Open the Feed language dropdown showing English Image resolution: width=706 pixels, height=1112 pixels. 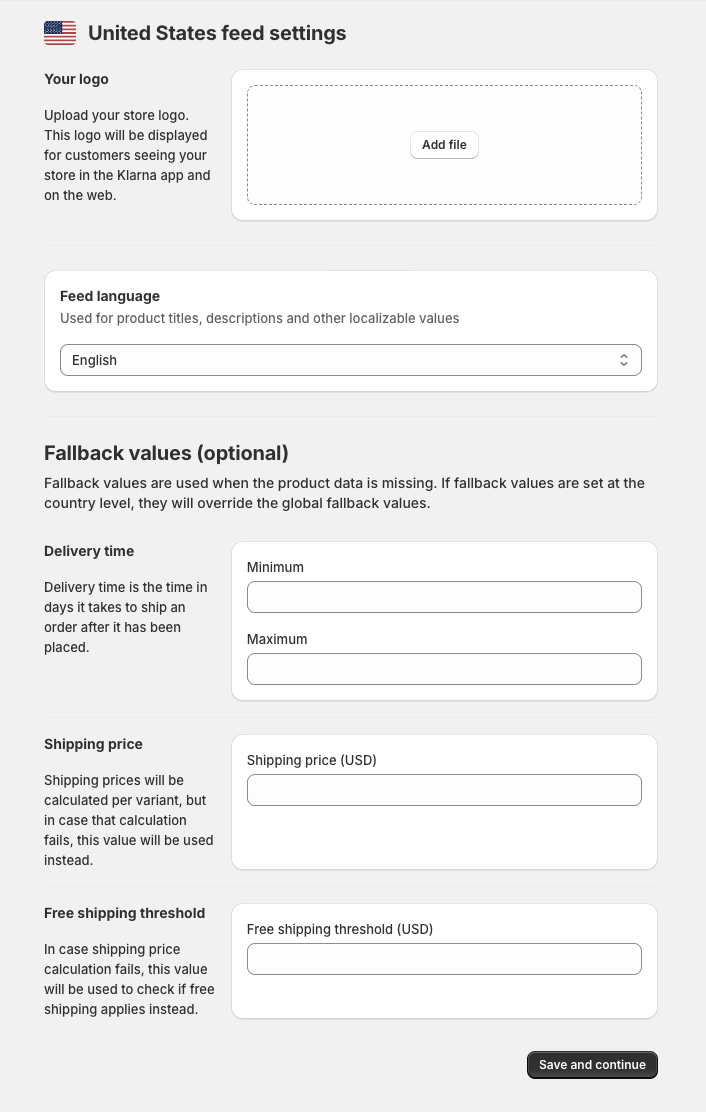[350, 360]
